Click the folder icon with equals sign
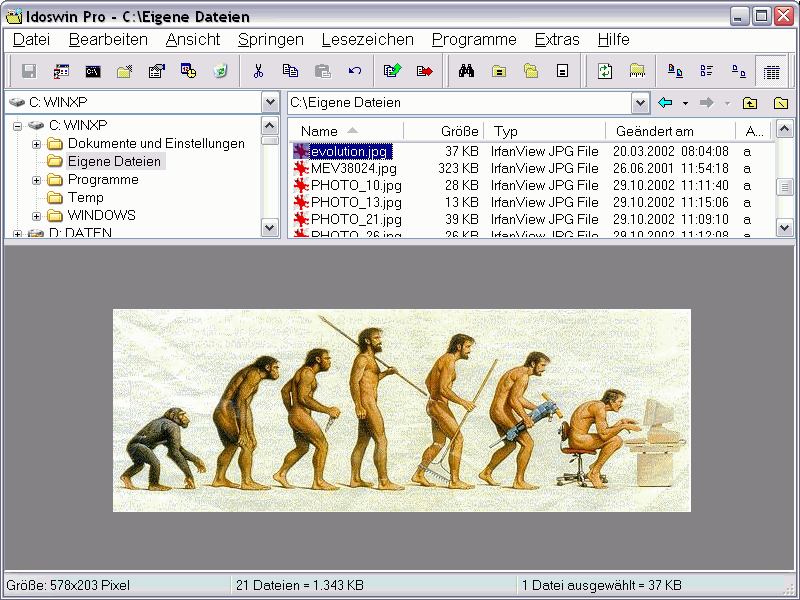 point(498,71)
